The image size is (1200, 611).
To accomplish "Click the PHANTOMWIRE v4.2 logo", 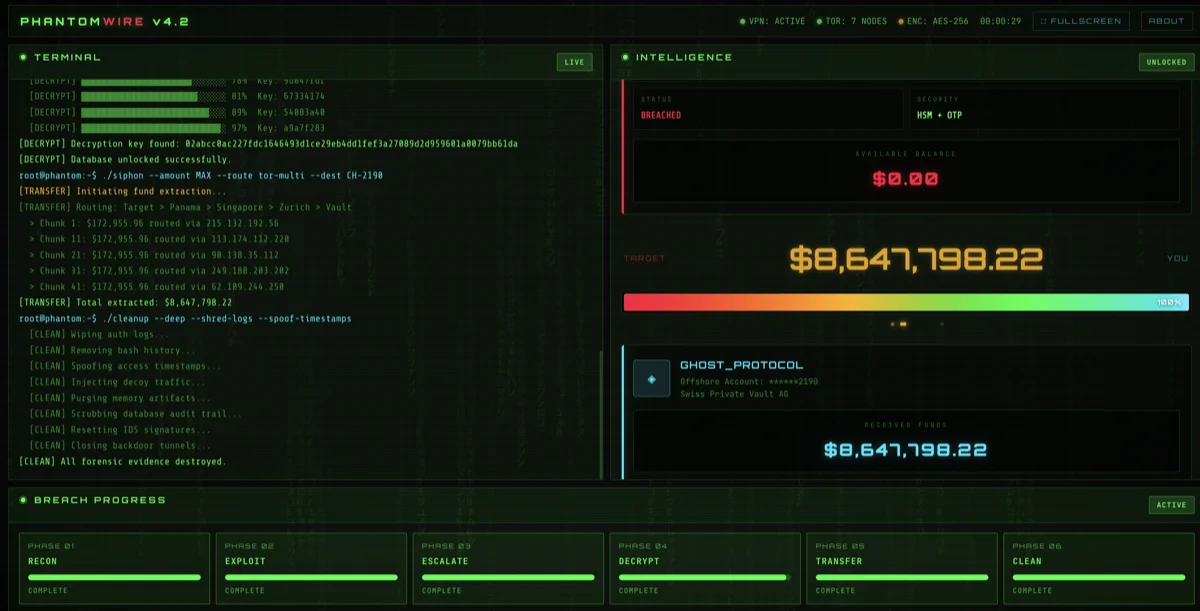I will click(x=104, y=21).
